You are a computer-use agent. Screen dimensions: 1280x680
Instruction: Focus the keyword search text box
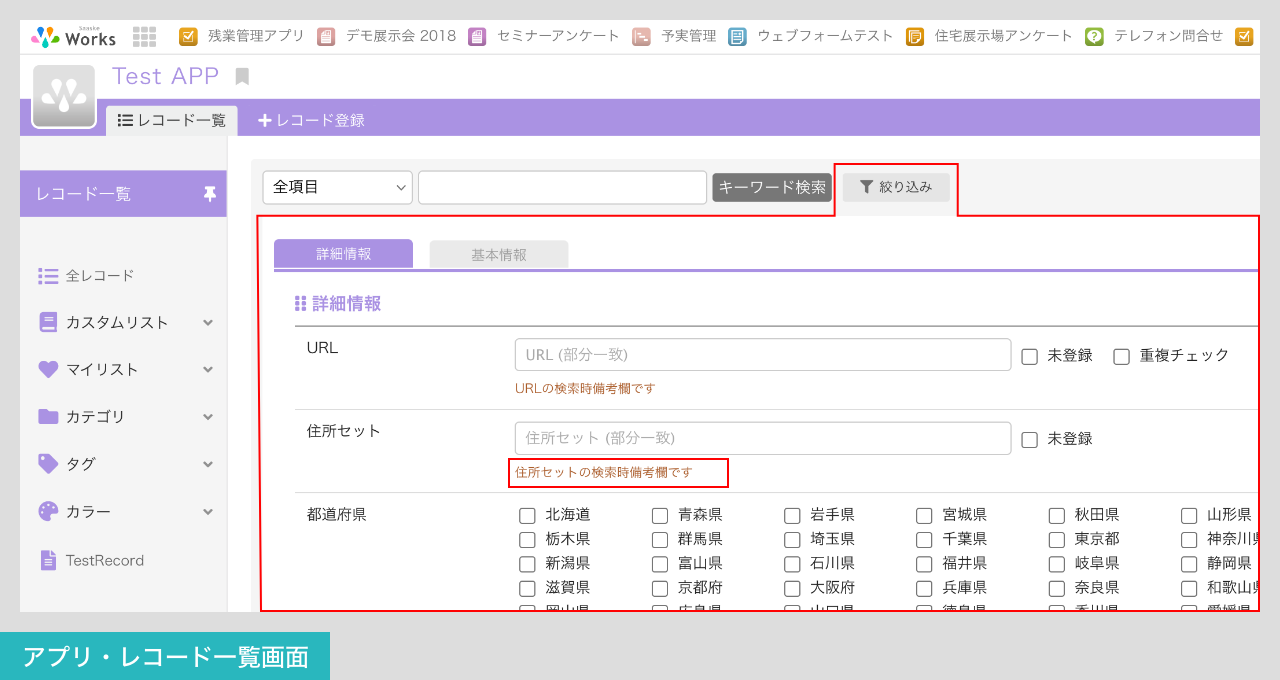pos(563,187)
